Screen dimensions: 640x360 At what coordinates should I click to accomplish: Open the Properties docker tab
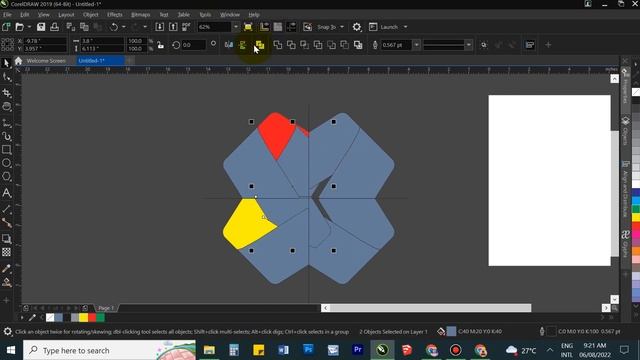click(x=625, y=86)
